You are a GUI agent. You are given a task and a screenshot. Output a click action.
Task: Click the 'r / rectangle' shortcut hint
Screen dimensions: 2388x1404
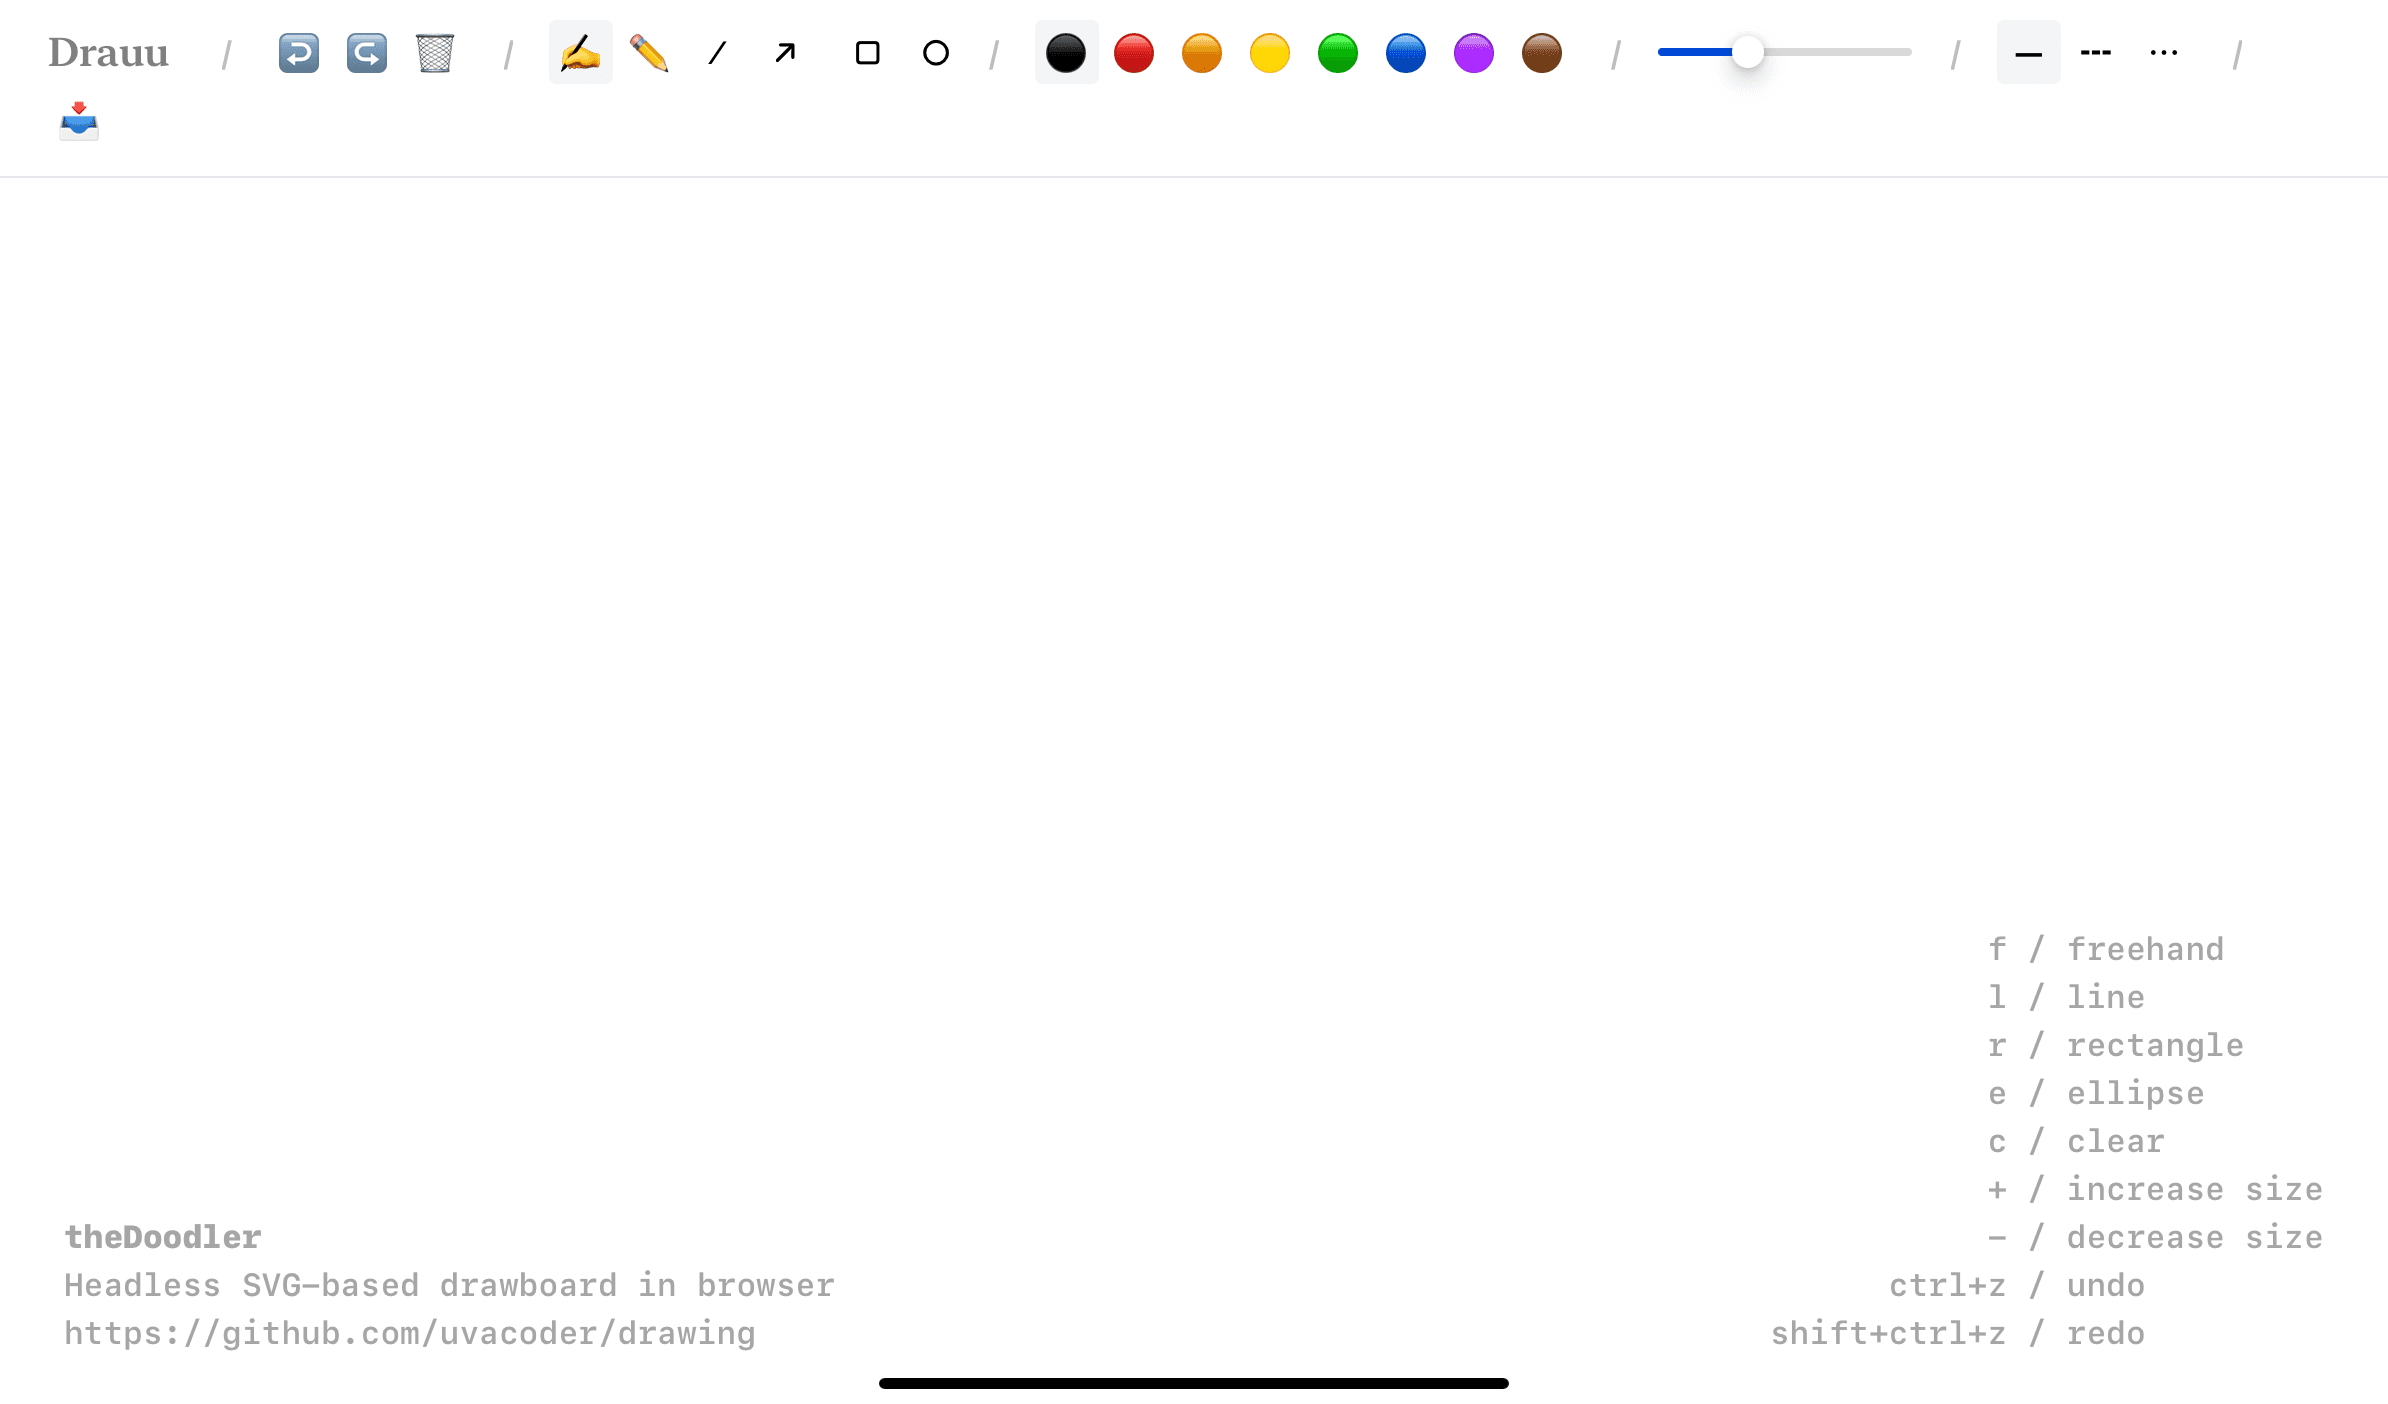click(x=2116, y=1045)
